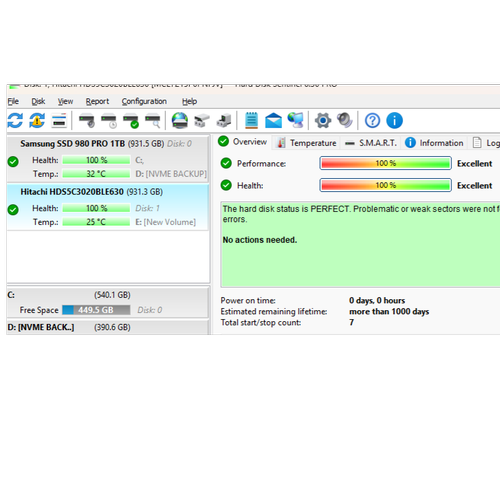The height and width of the screenshot is (500, 500).
Task: Click the Hitachi Health 100 % bar
Action: click(x=96, y=208)
